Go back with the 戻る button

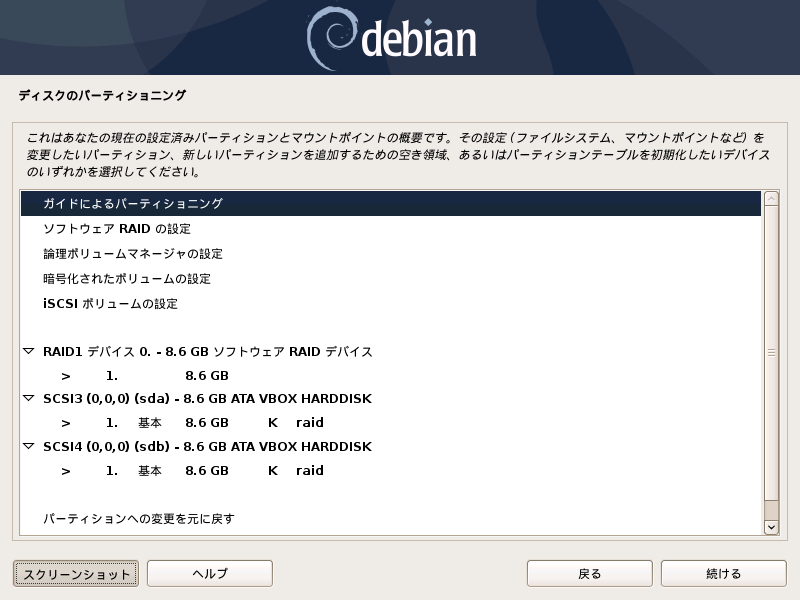(x=589, y=573)
